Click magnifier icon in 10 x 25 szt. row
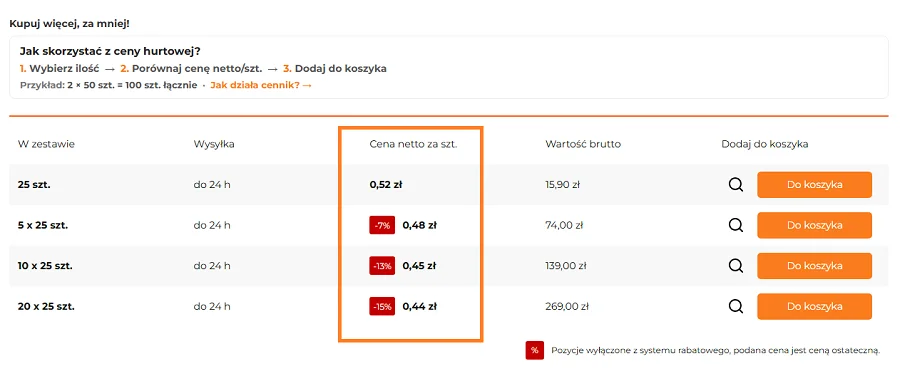900x371 pixels. (736, 266)
